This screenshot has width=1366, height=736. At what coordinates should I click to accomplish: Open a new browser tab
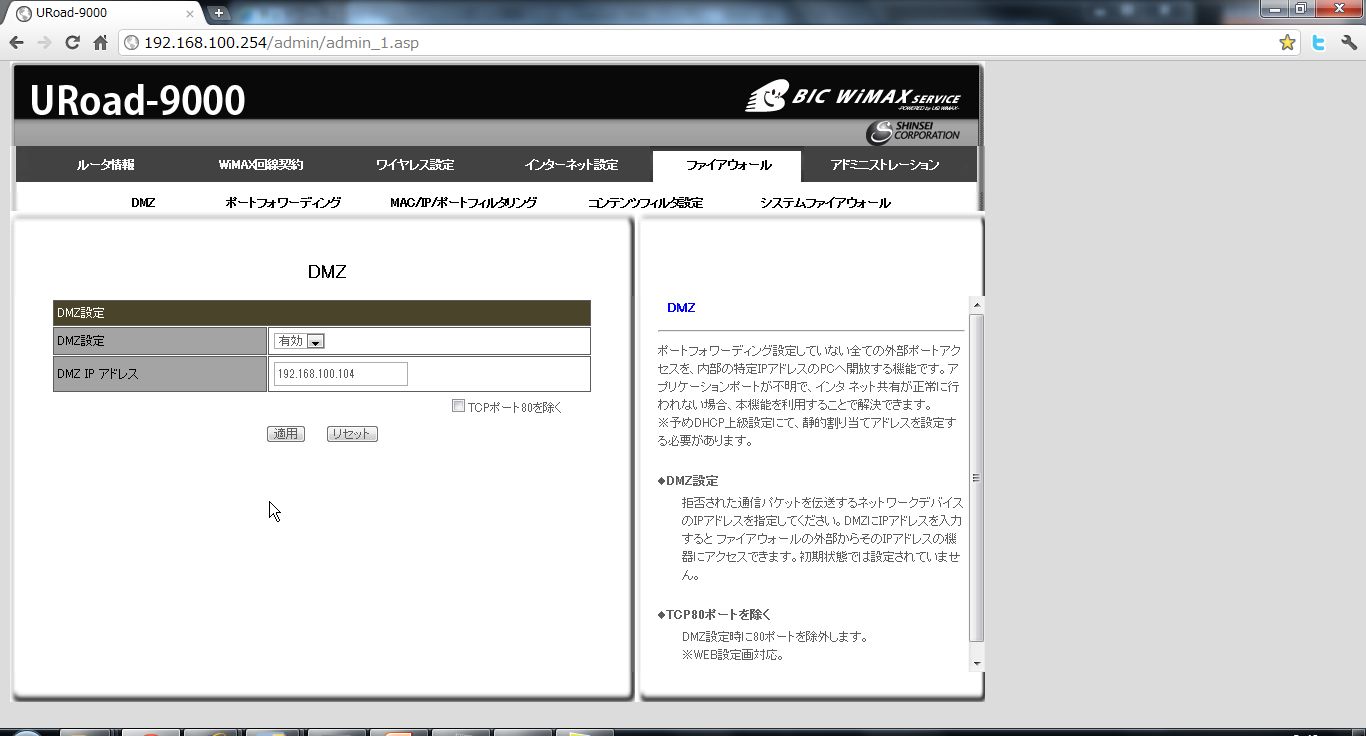pos(218,13)
